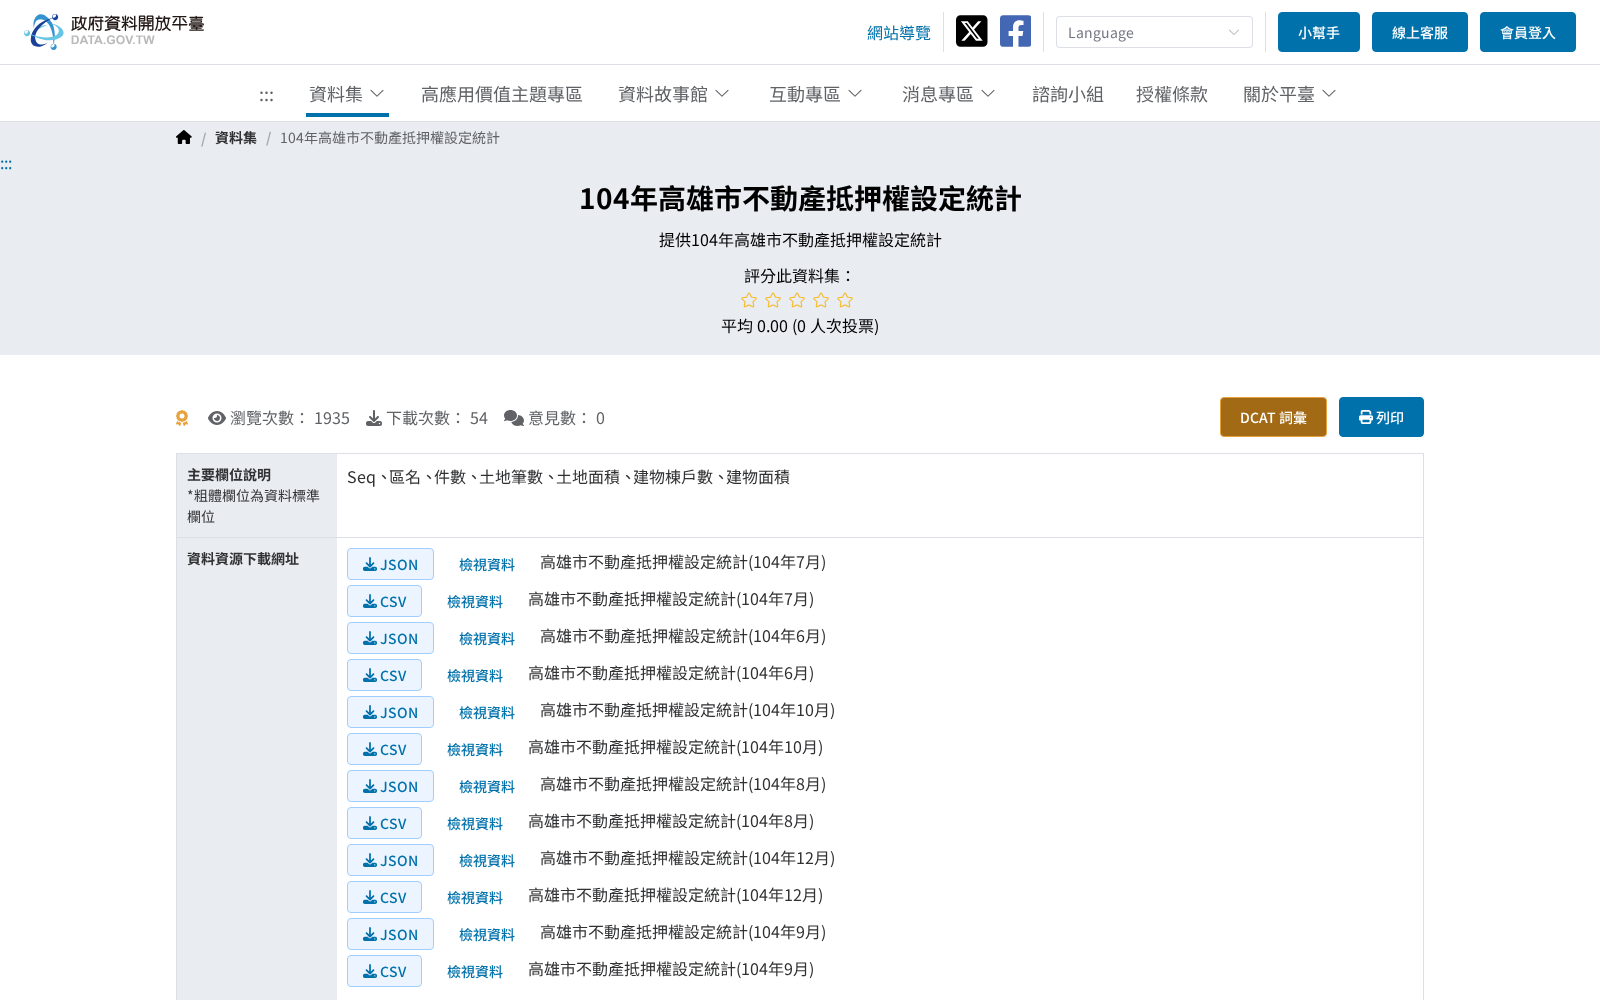
Task: Expand the 資料集 menu
Action: tap(346, 94)
